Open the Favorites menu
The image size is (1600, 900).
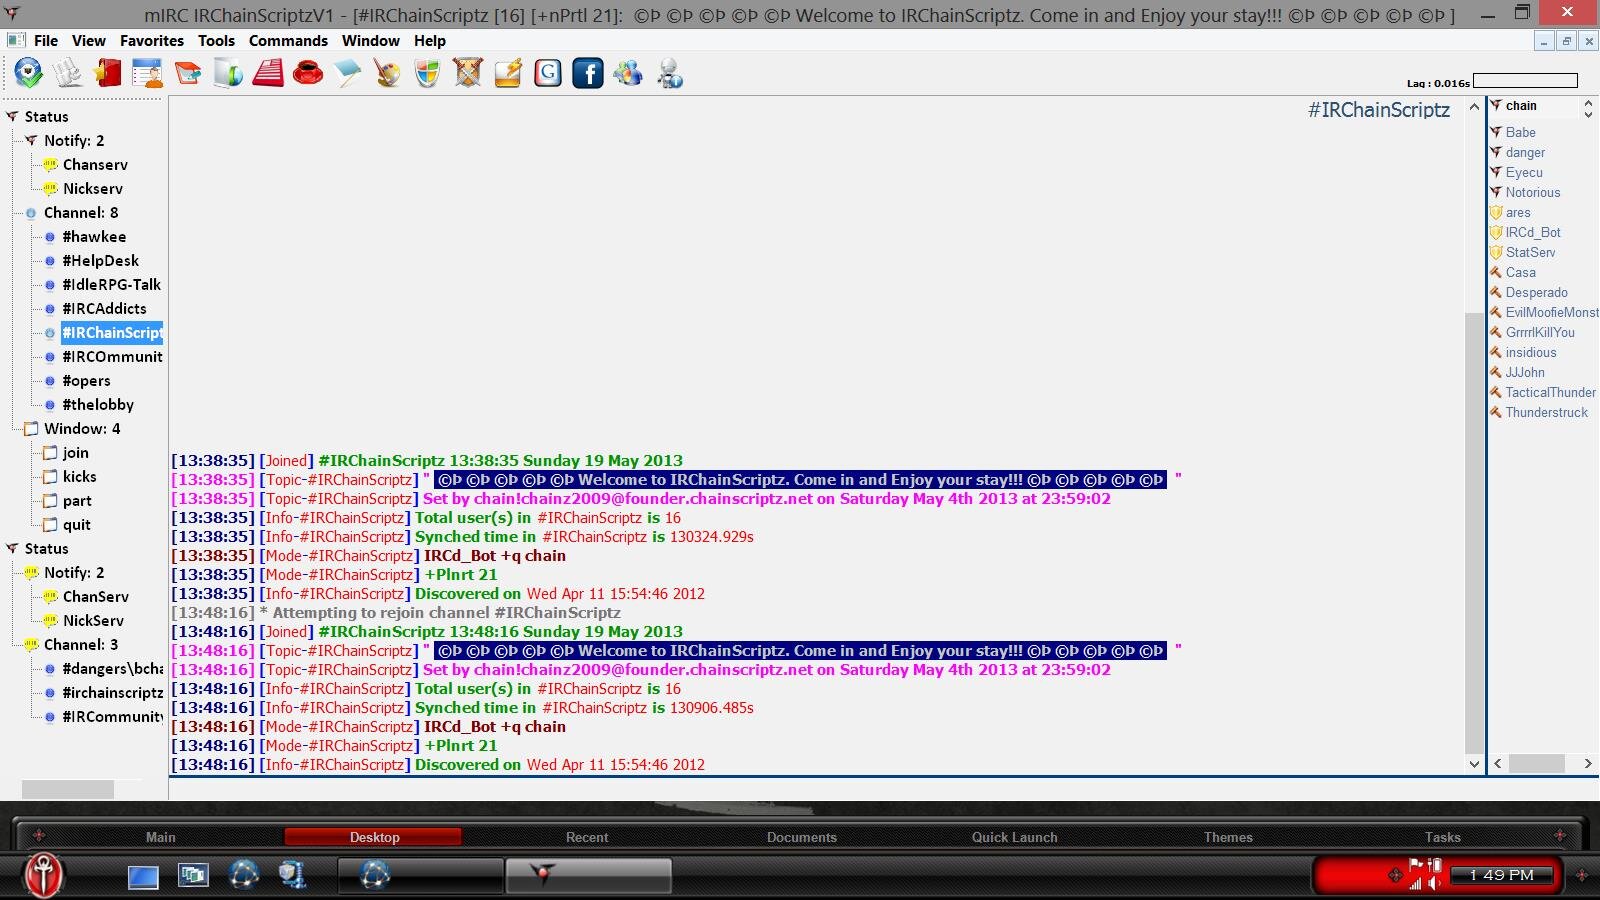pos(152,41)
